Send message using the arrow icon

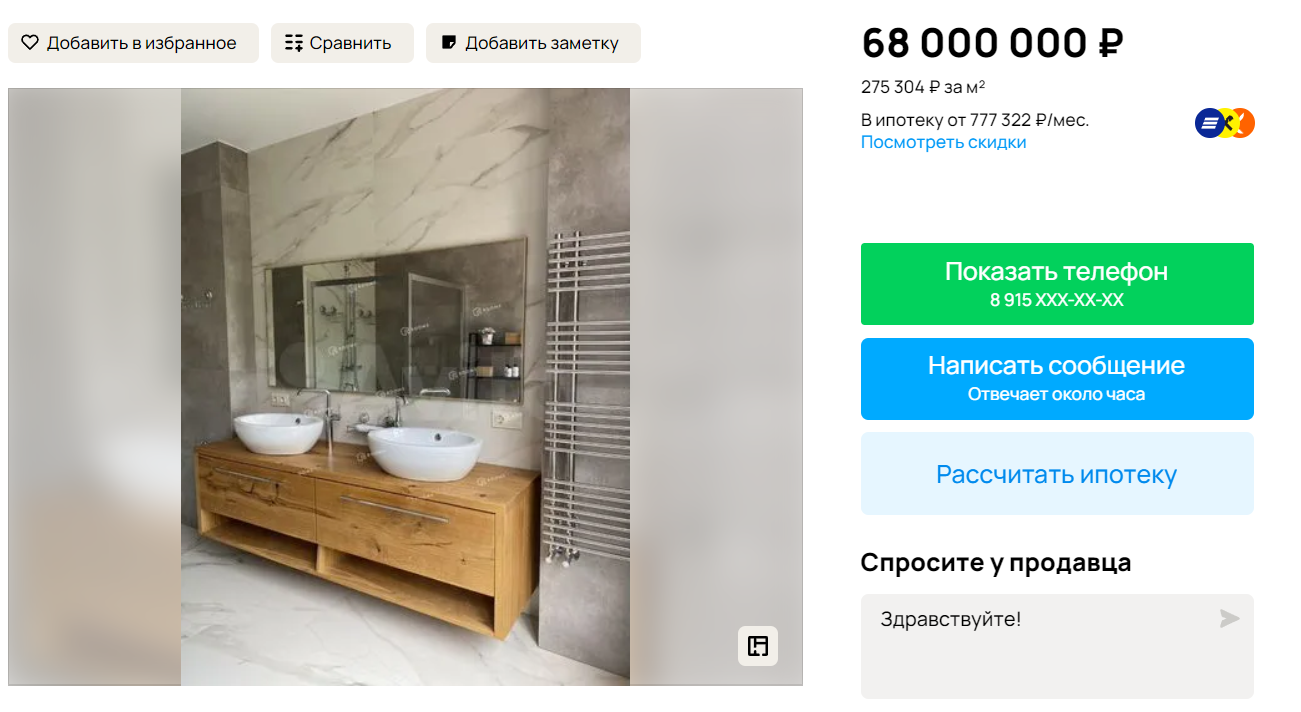click(x=1229, y=619)
